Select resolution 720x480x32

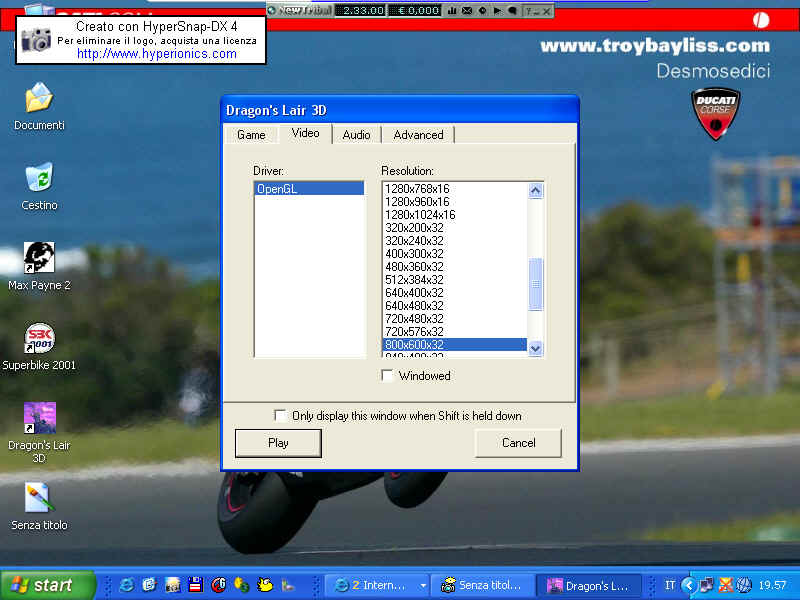pyautogui.click(x=455, y=319)
